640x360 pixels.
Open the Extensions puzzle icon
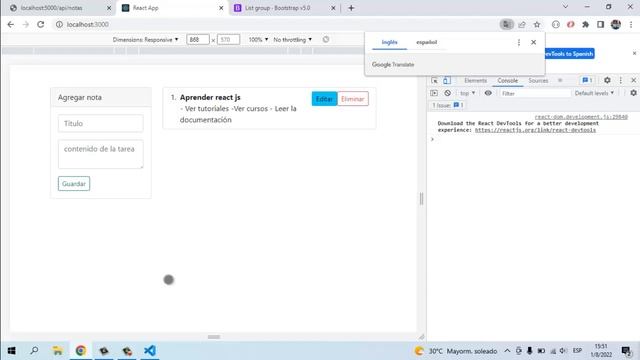(585, 24)
